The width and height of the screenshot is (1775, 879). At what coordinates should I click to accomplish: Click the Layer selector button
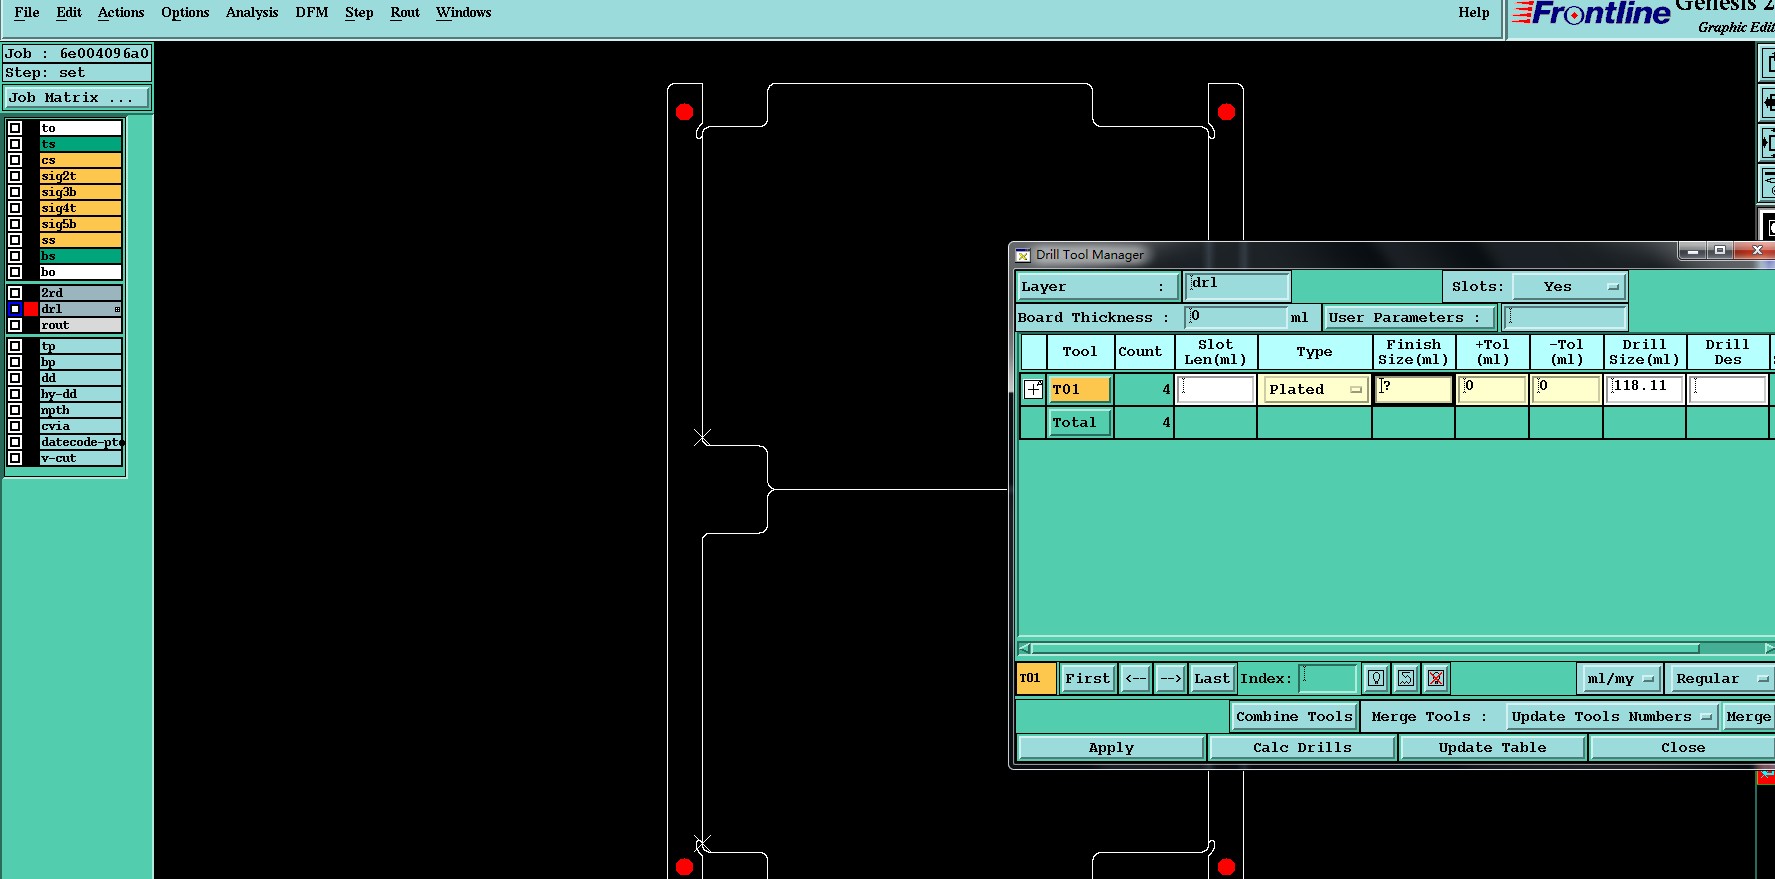(x=1097, y=287)
